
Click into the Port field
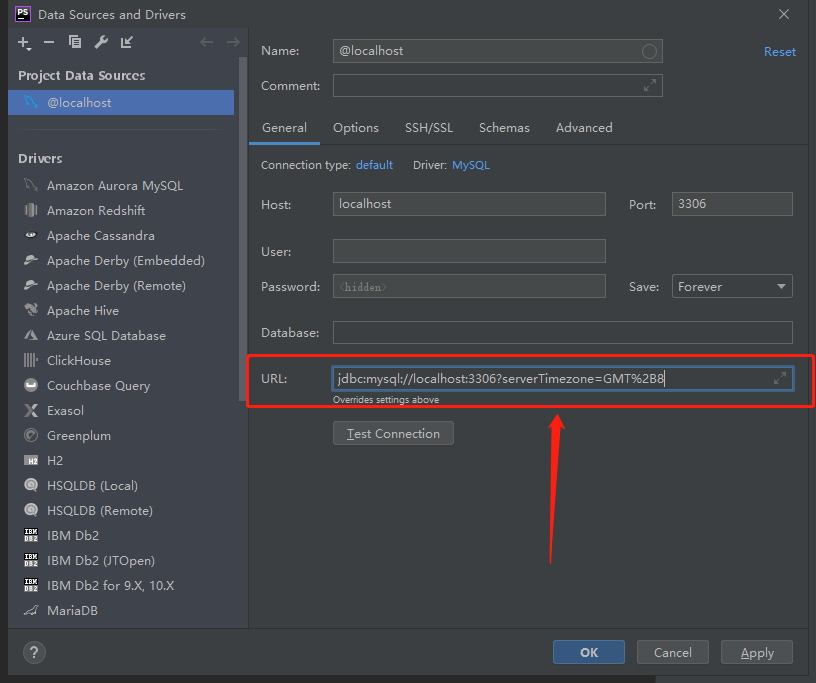[x=732, y=204]
